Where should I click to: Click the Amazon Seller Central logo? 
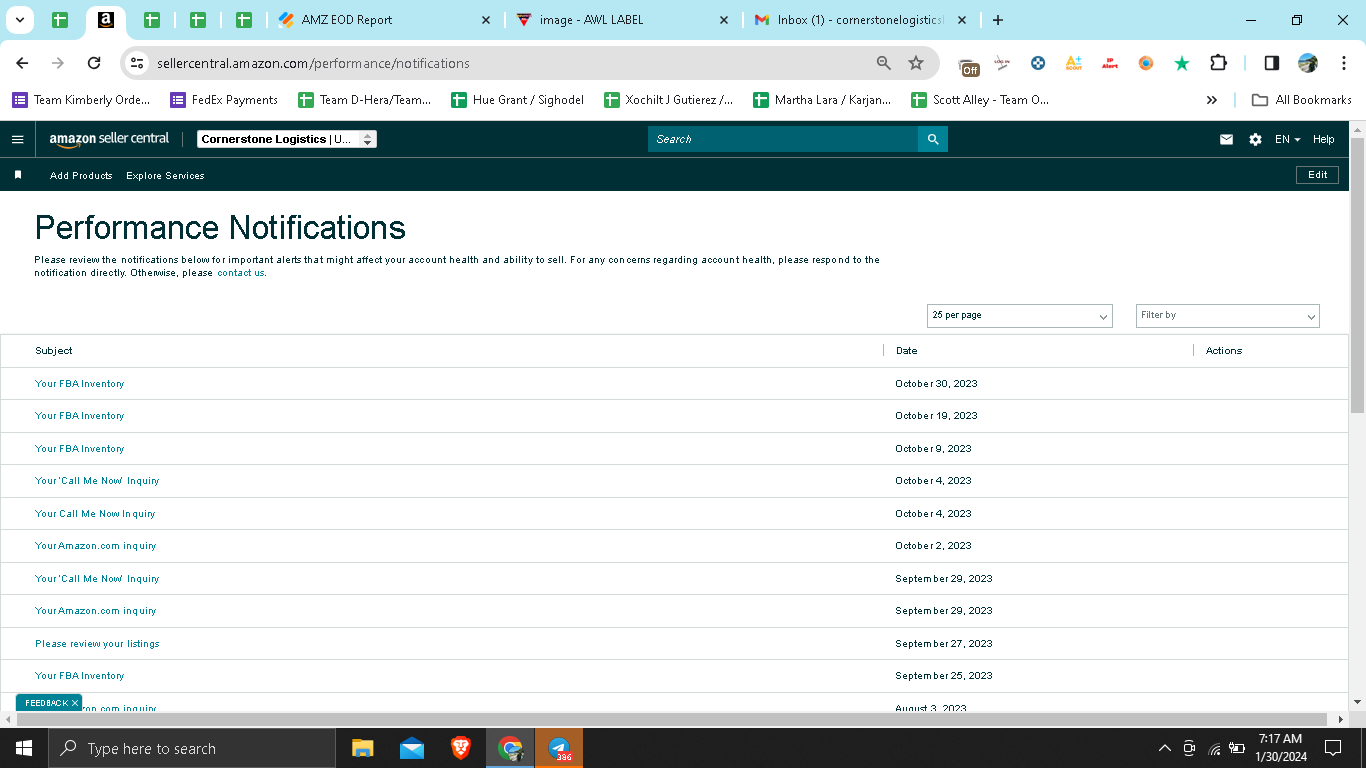click(x=109, y=139)
